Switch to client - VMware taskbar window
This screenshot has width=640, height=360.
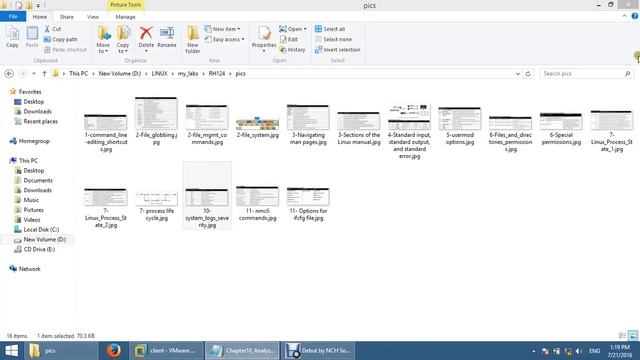pos(167,351)
